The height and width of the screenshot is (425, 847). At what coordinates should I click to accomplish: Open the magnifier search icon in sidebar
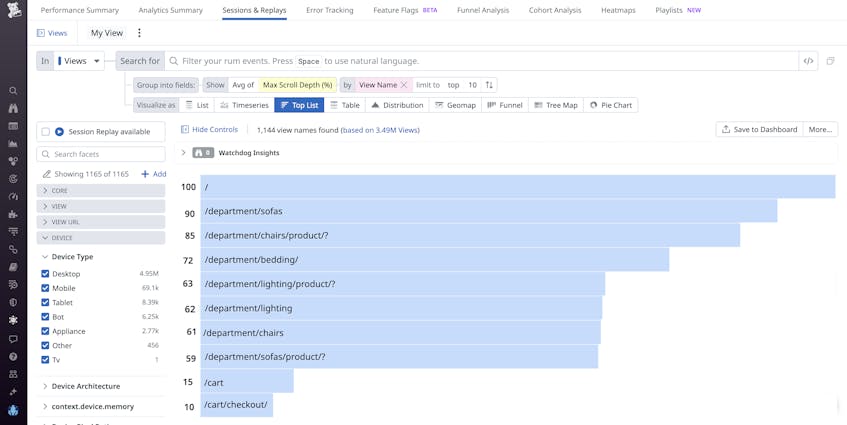(13, 91)
